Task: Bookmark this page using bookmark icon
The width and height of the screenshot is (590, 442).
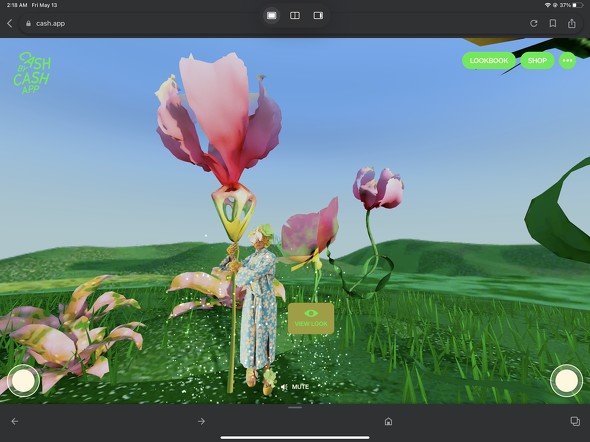Action: point(553,23)
